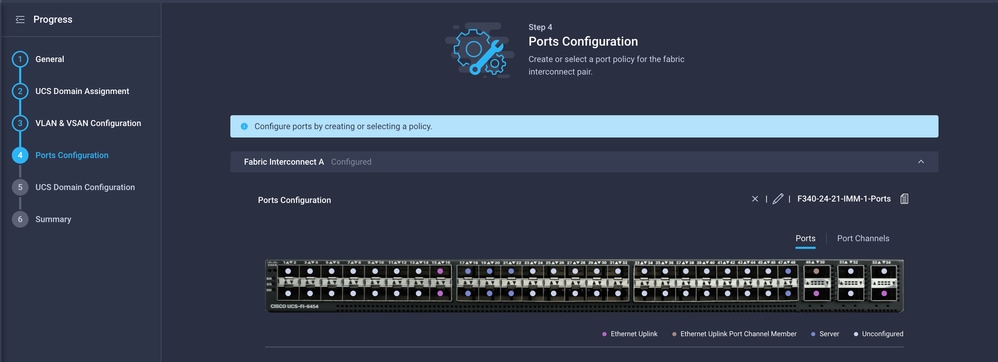998x362 pixels.
Task: Click the Unconfigured legend entry
Action: click(x=878, y=333)
